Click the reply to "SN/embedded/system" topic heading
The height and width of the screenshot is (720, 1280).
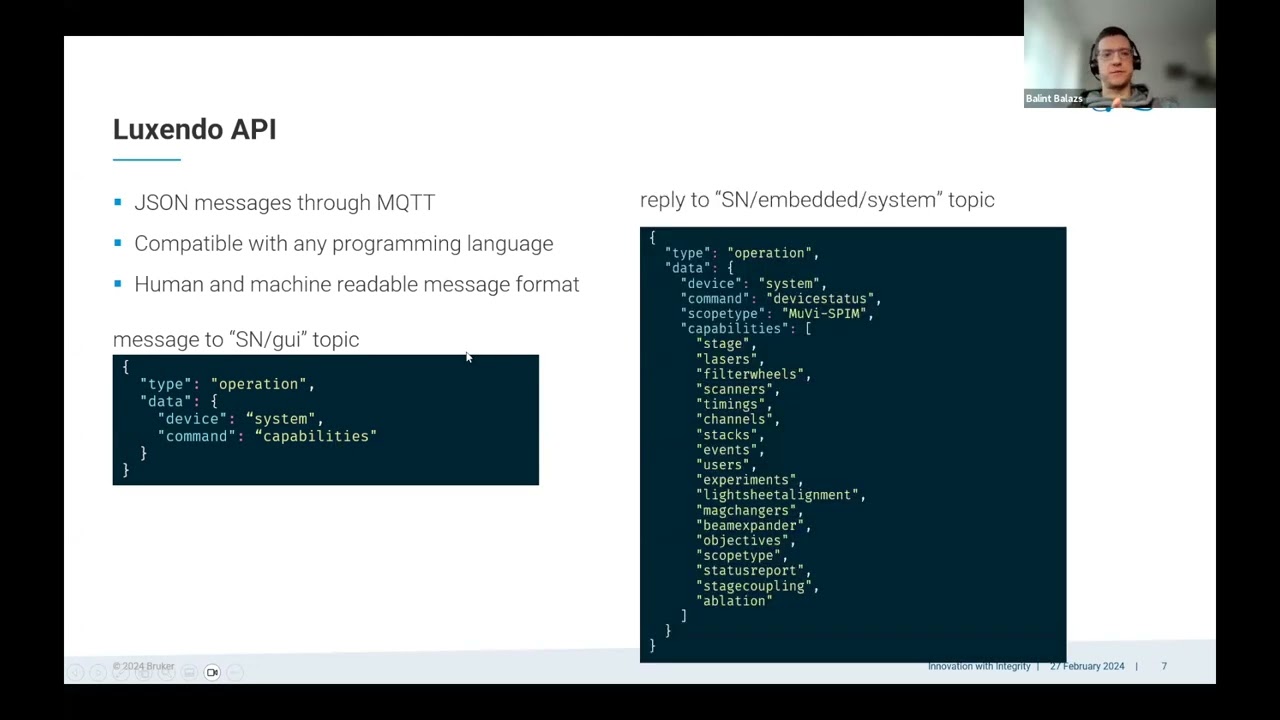pyautogui.click(x=817, y=200)
